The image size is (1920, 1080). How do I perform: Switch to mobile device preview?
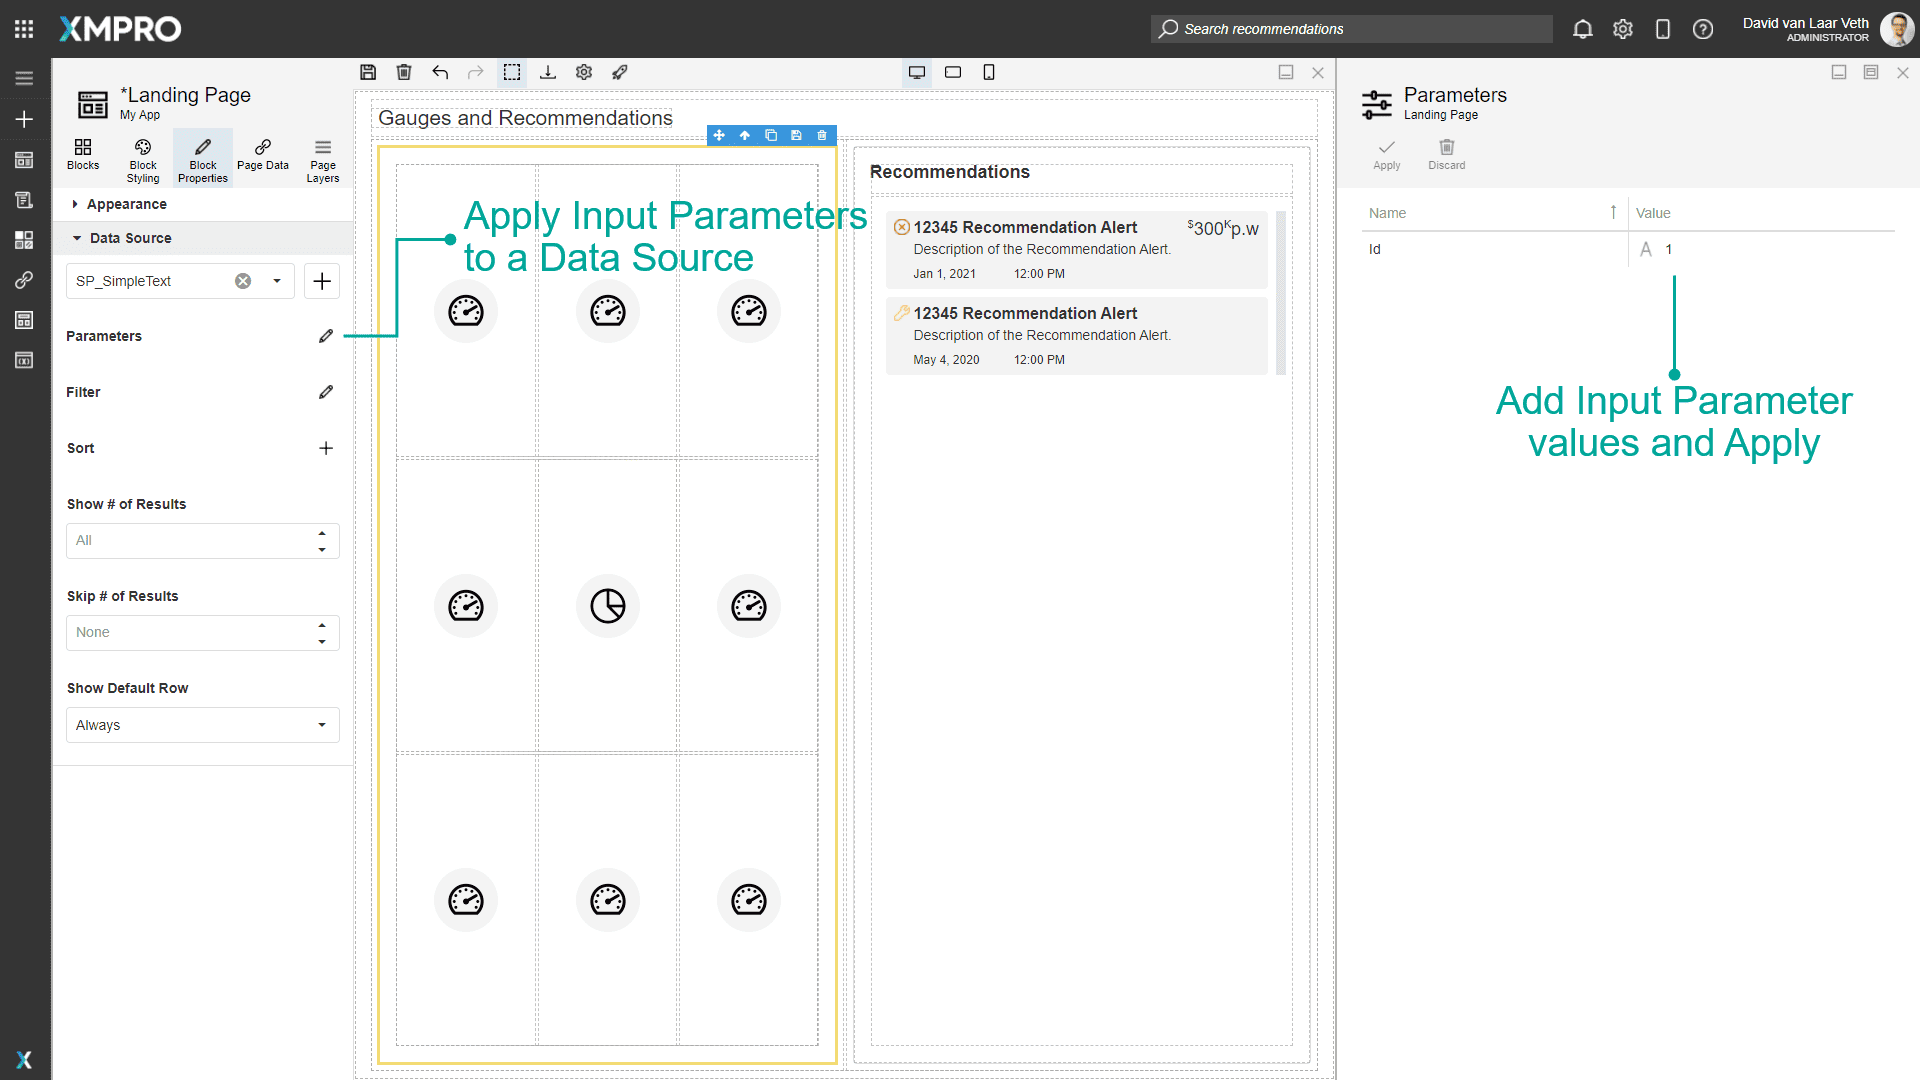[x=989, y=72]
